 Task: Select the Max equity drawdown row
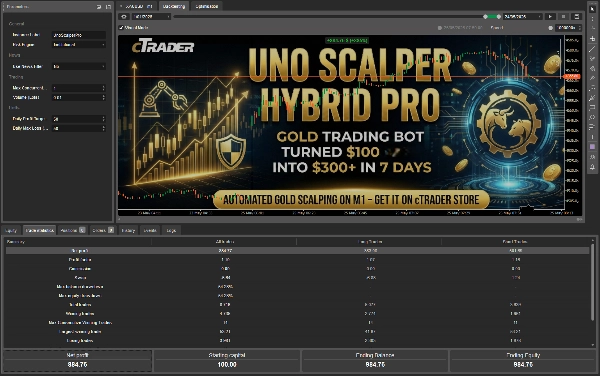(297, 296)
